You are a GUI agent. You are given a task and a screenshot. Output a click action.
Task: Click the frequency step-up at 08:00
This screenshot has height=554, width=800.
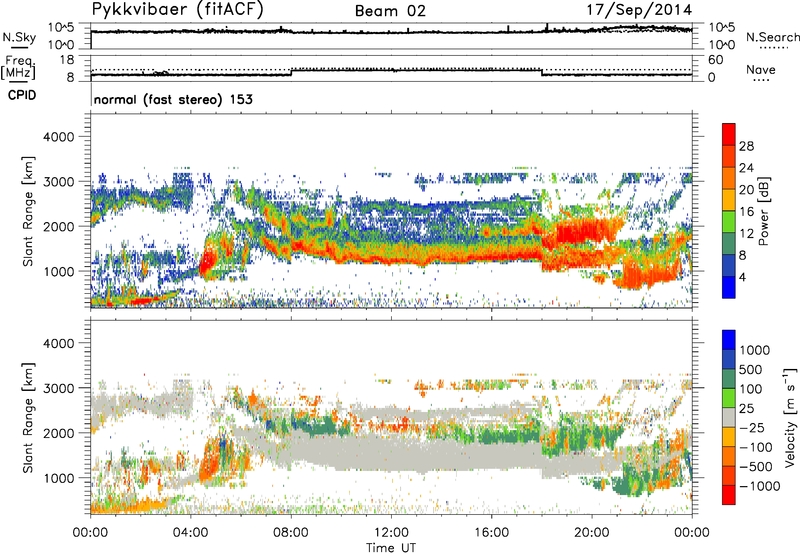(x=291, y=71)
